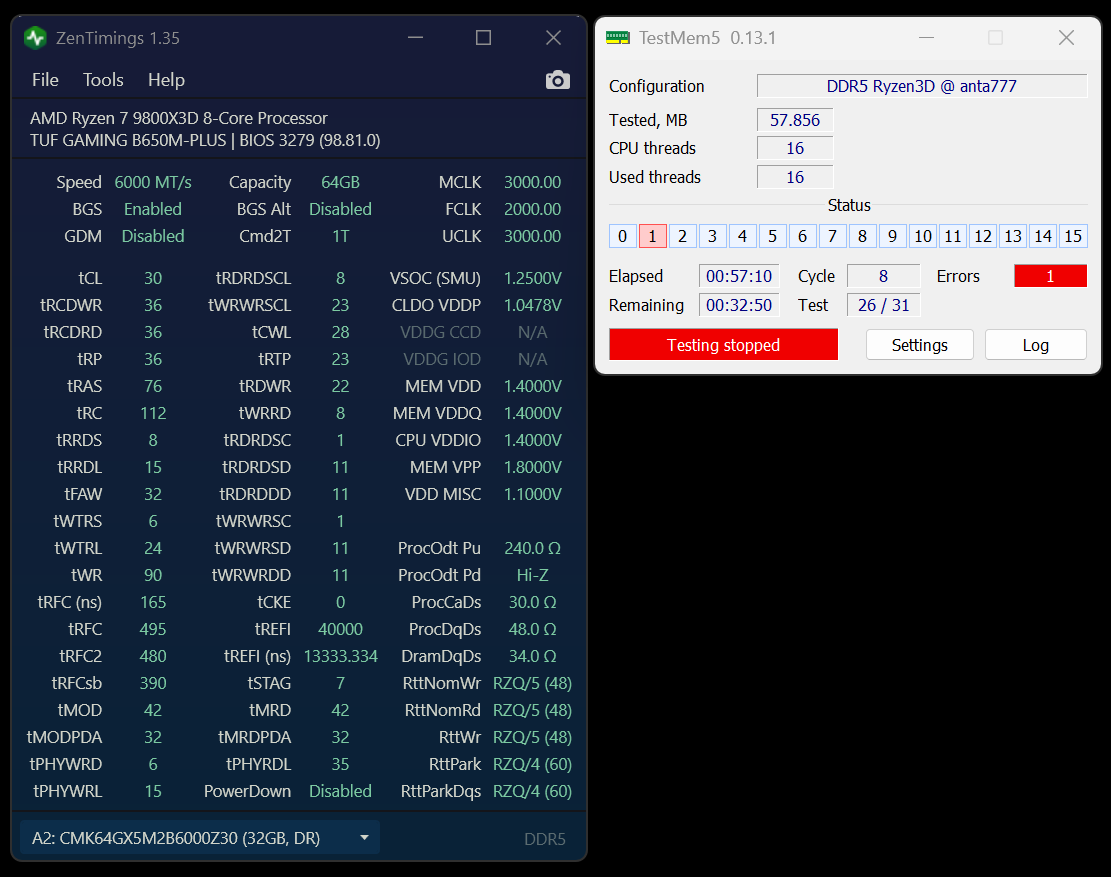The height and width of the screenshot is (877, 1111).
Task: Click the GDM Disabled value
Action: tap(153, 236)
